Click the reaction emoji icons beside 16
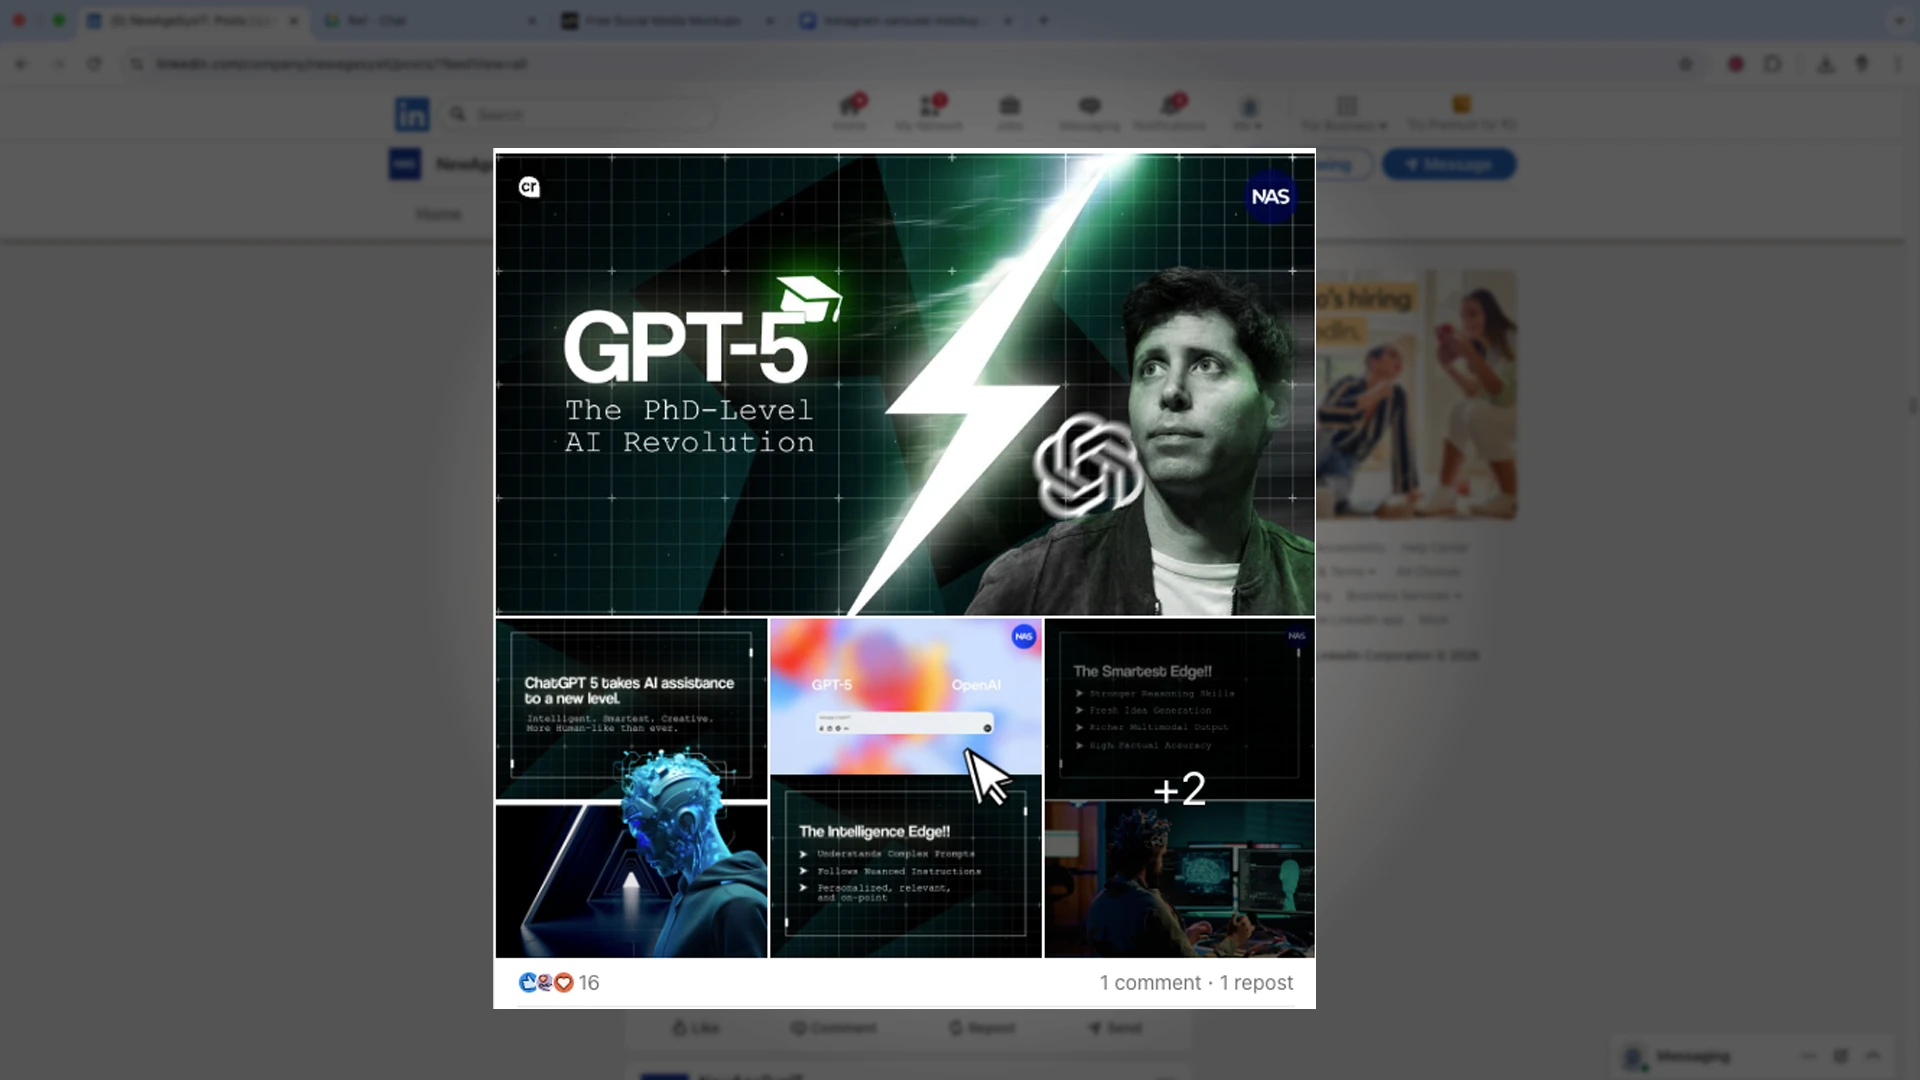The height and width of the screenshot is (1080, 1920). (x=546, y=983)
